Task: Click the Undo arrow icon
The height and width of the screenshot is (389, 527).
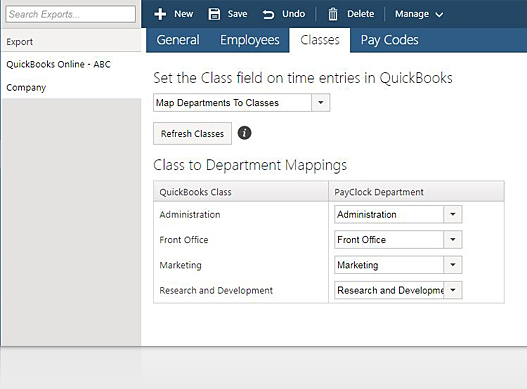Action: tap(268, 14)
